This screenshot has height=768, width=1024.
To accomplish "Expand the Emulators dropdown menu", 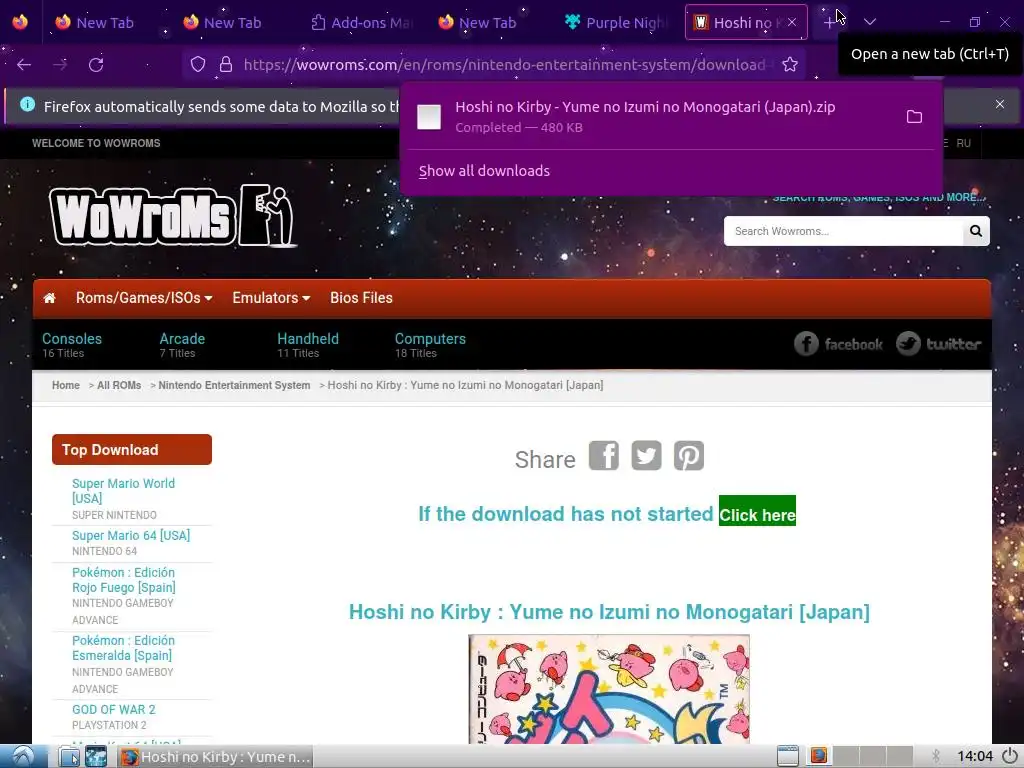I will [271, 298].
